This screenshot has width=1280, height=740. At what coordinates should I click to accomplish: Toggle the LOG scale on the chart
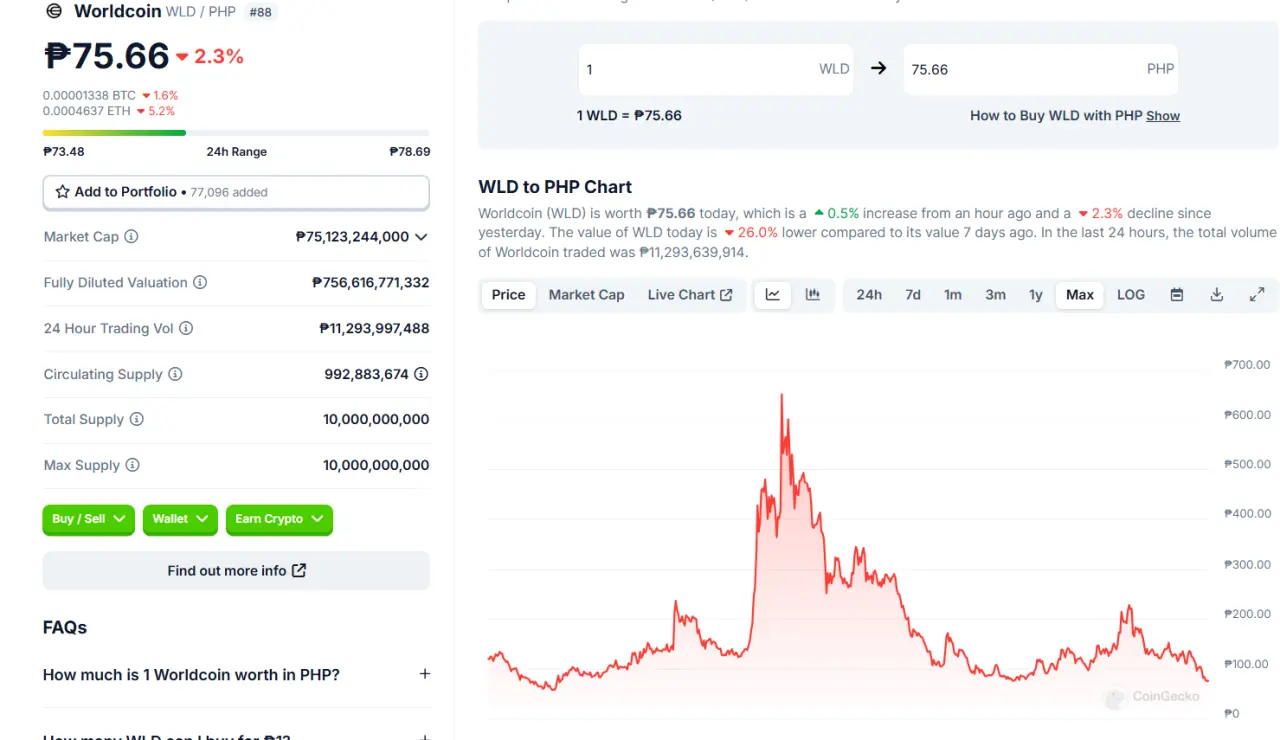(x=1131, y=295)
